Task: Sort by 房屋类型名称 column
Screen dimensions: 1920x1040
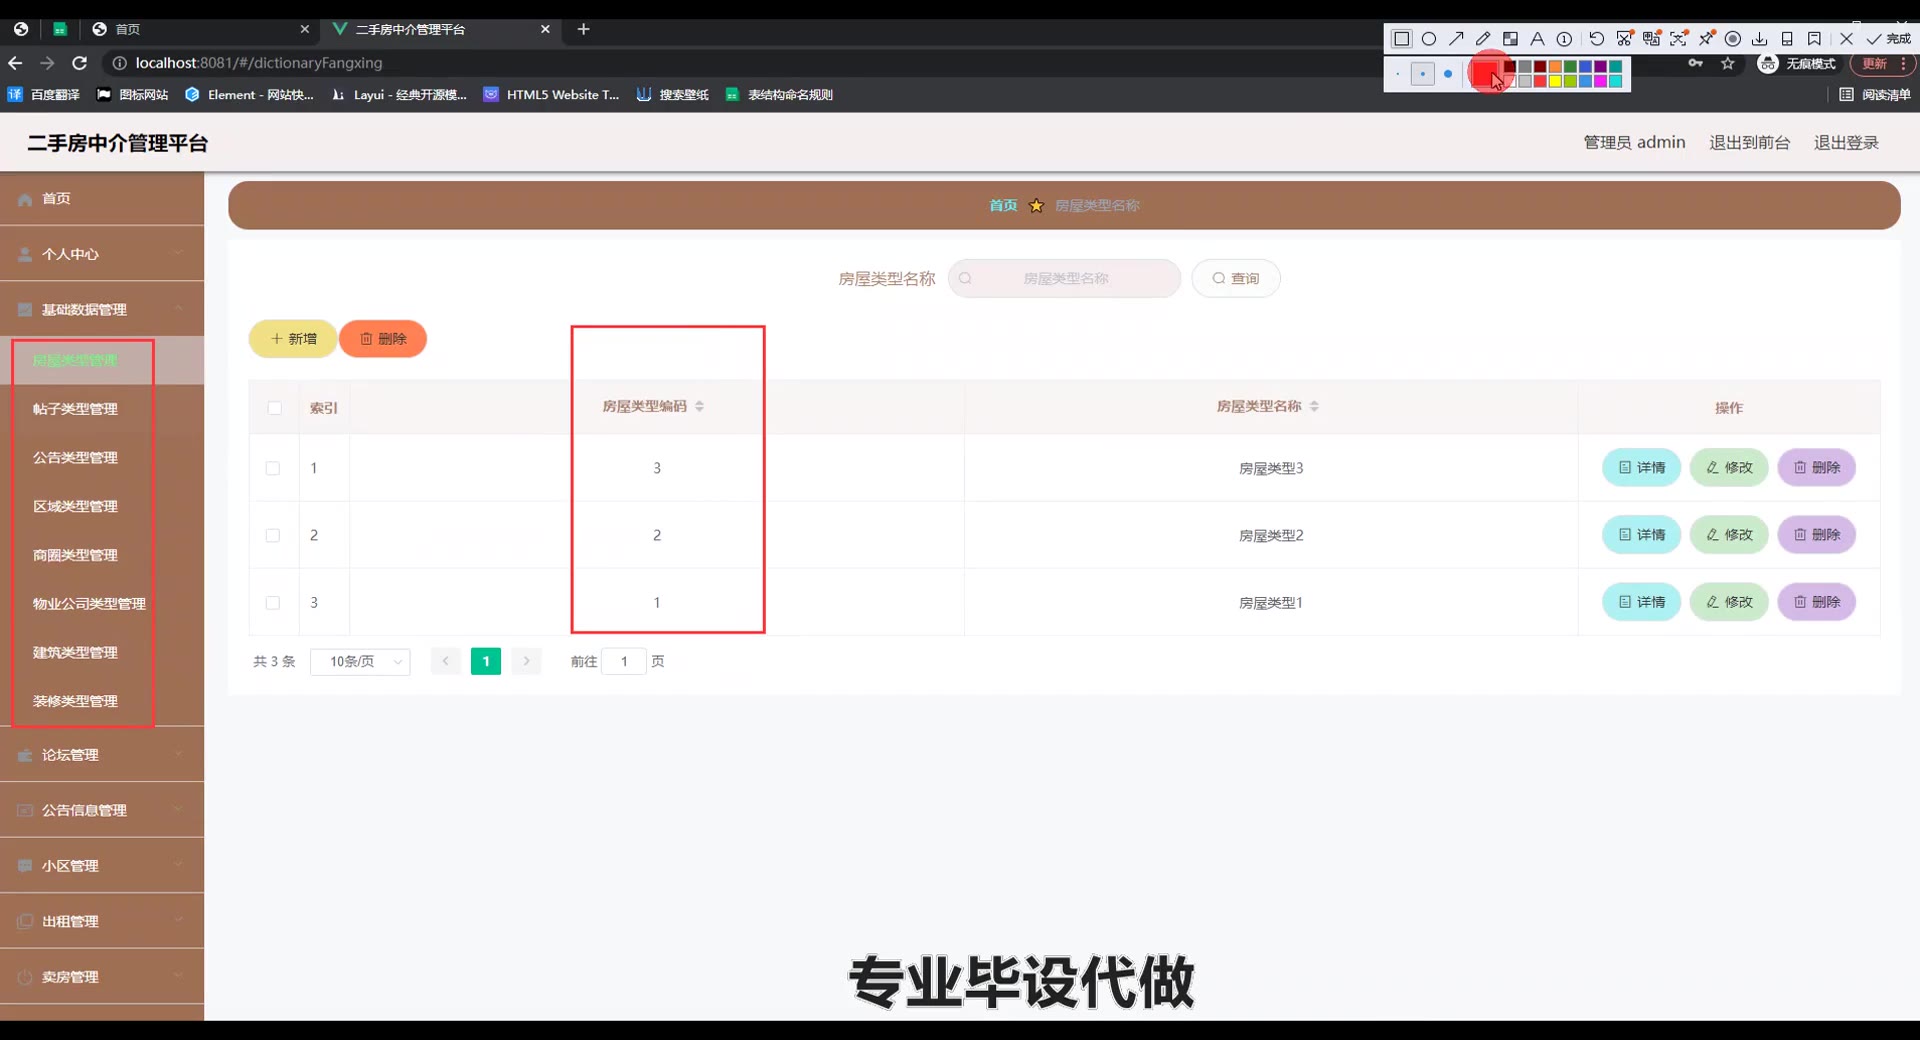Action: tap(1314, 406)
